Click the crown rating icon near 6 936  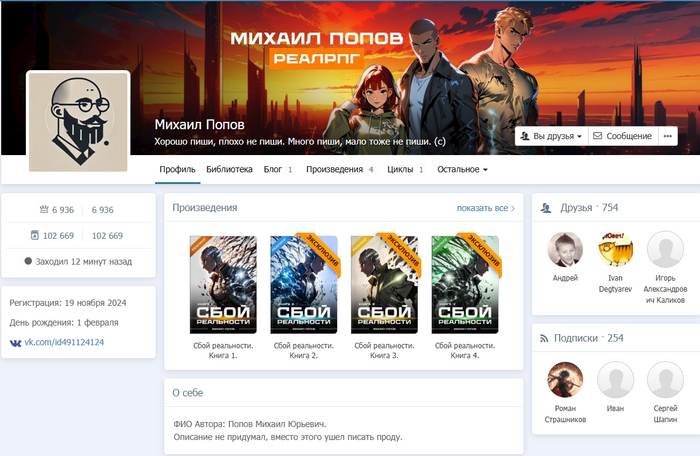pyautogui.click(x=44, y=209)
